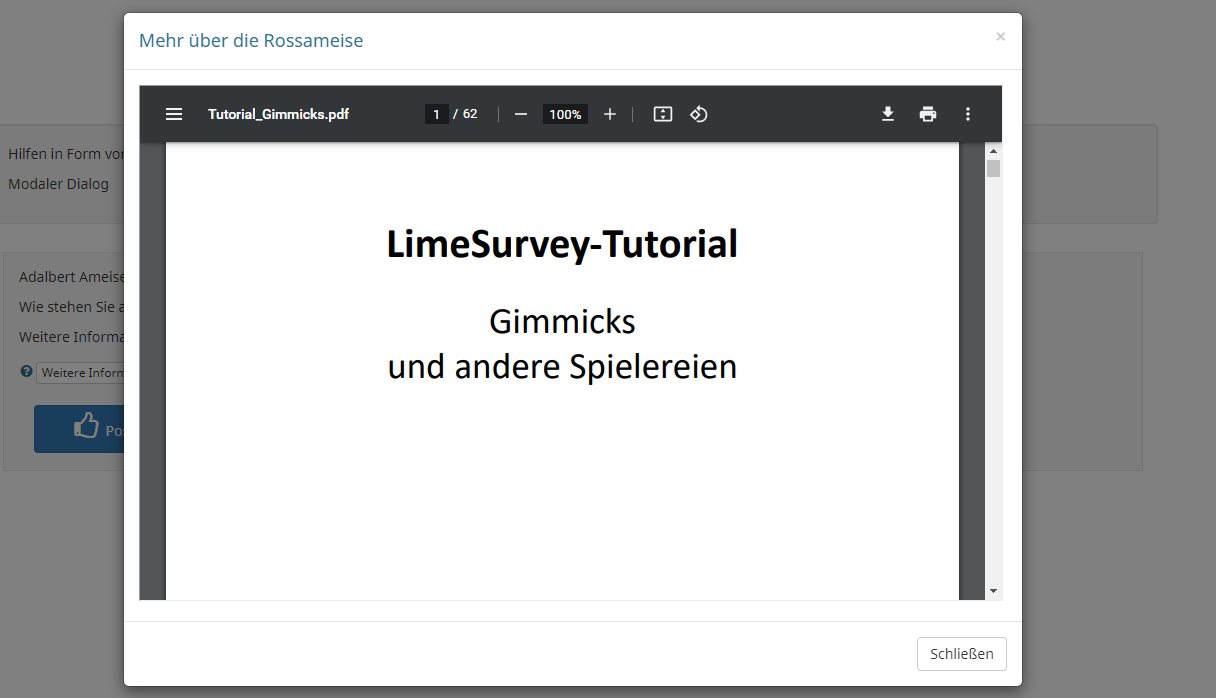This screenshot has height=698, width=1216.
Task: Click the page number field showing 1
Action: pos(436,114)
